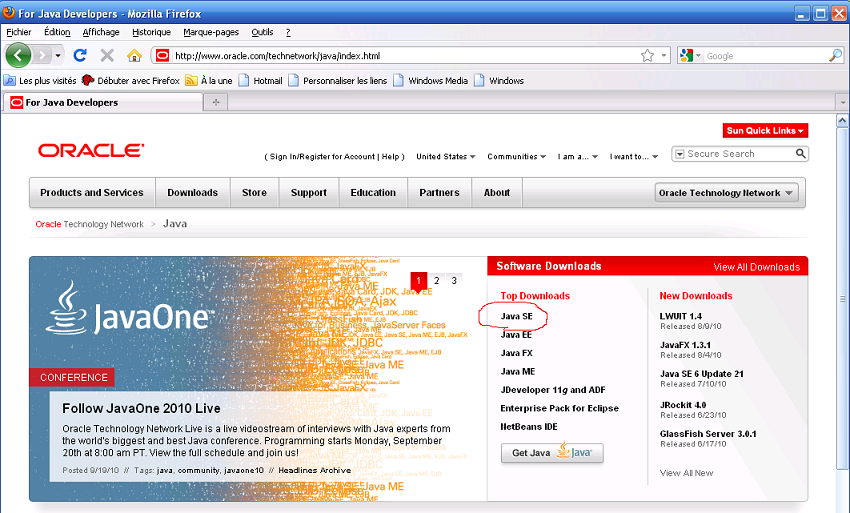Expand the I am a... dropdown

point(577,157)
